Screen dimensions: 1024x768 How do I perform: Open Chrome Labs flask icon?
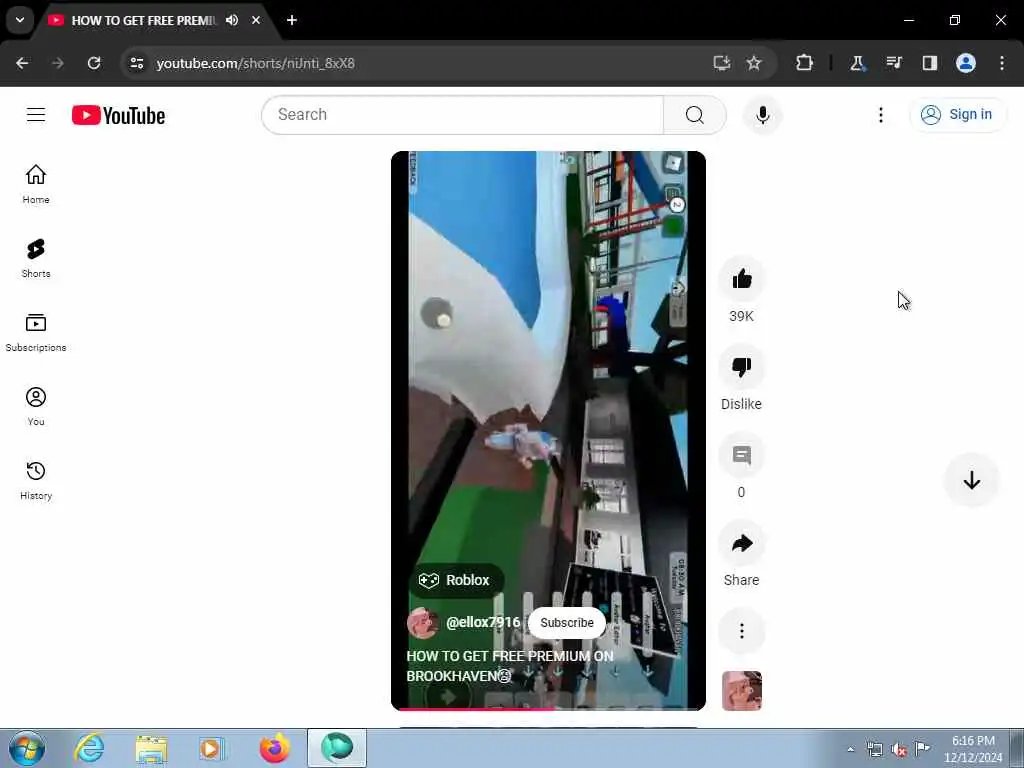click(857, 63)
